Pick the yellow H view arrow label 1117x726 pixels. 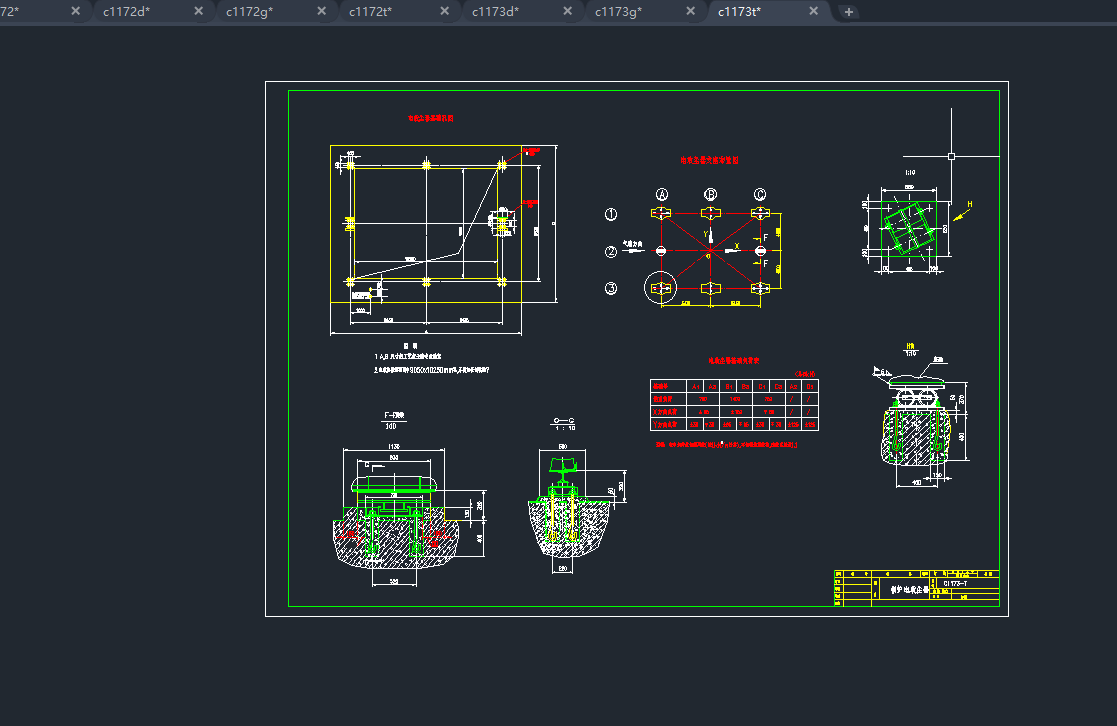[970, 204]
